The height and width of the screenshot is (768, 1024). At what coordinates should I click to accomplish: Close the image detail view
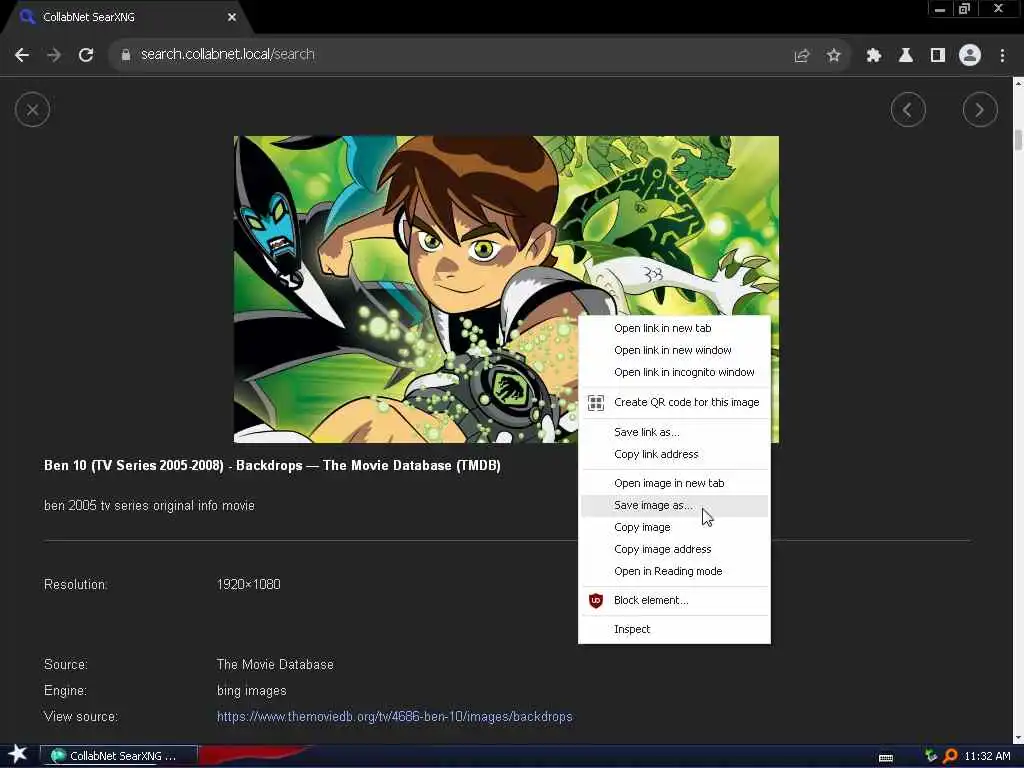pyautogui.click(x=32, y=110)
